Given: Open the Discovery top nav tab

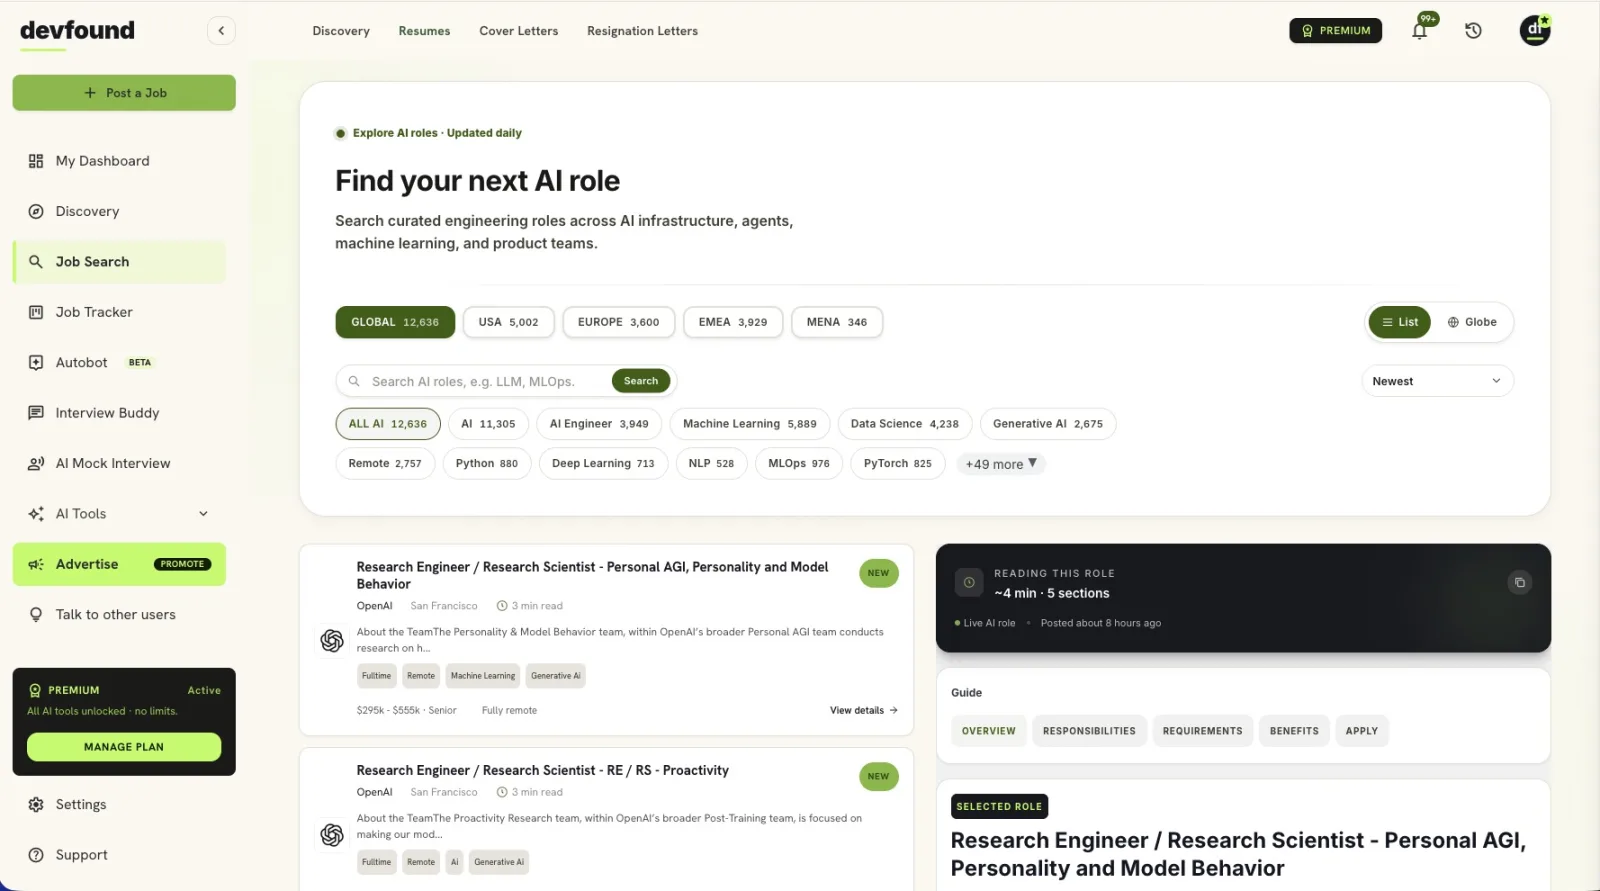Looking at the screenshot, I should tap(341, 31).
